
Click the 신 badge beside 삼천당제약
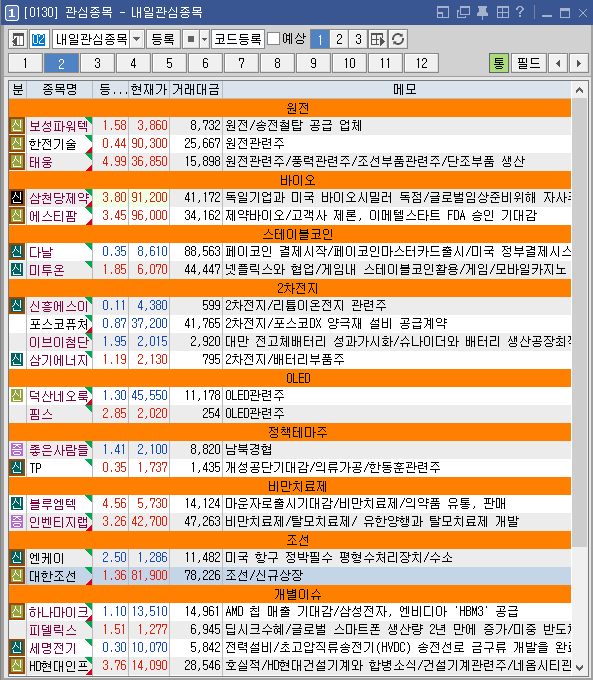pyautogui.click(x=17, y=198)
